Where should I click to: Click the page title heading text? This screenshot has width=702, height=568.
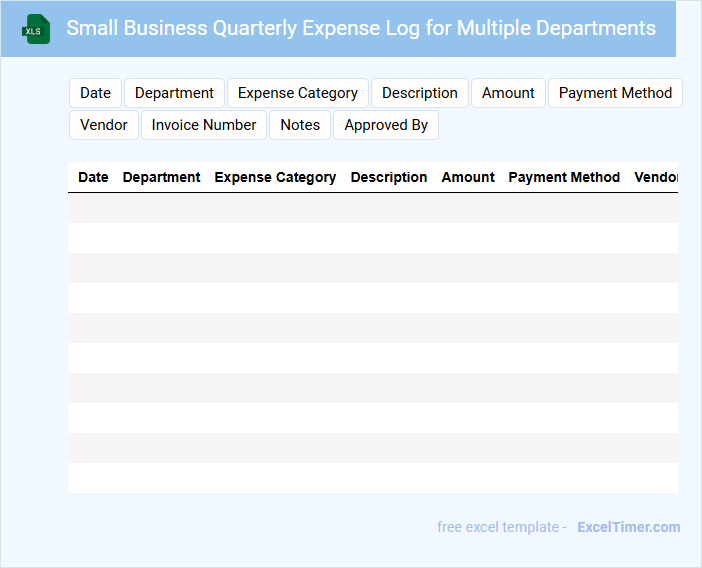pyautogui.click(x=361, y=28)
